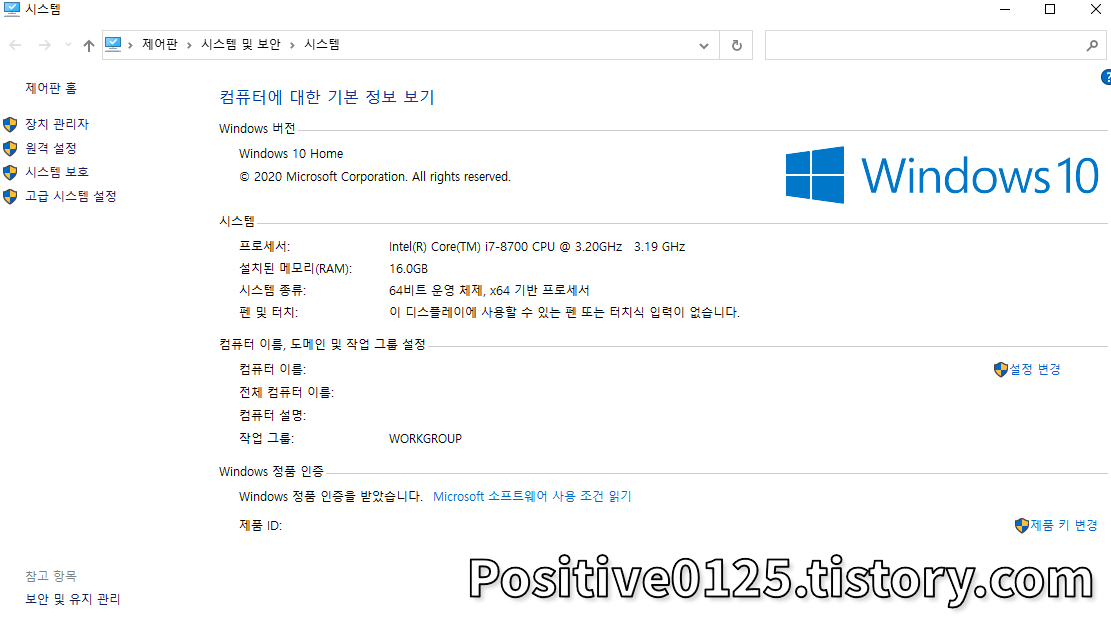Viewport: 1111px width, 618px height.
Task: Select Windows 정품 인증을 받았습니다 text
Action: pos(331,496)
